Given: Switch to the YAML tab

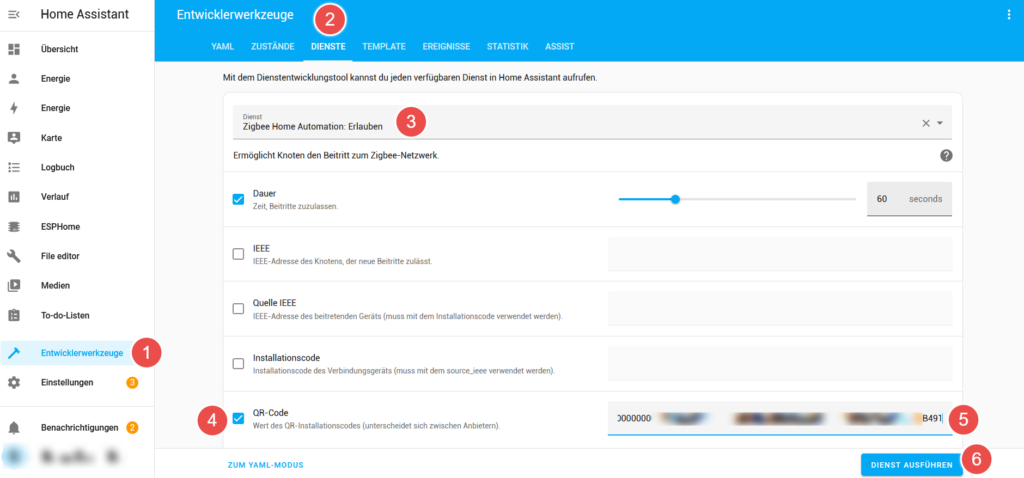Looking at the screenshot, I should tap(223, 46).
